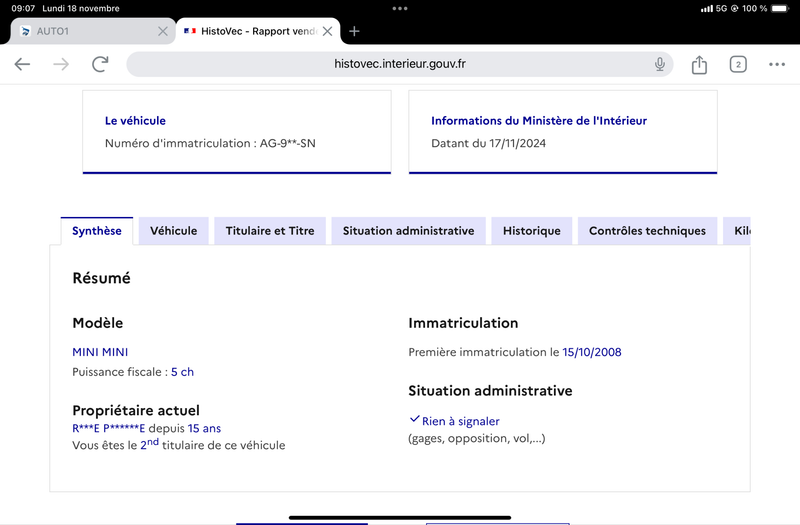
Task: Open the browser three-dot menu
Action: [777, 64]
